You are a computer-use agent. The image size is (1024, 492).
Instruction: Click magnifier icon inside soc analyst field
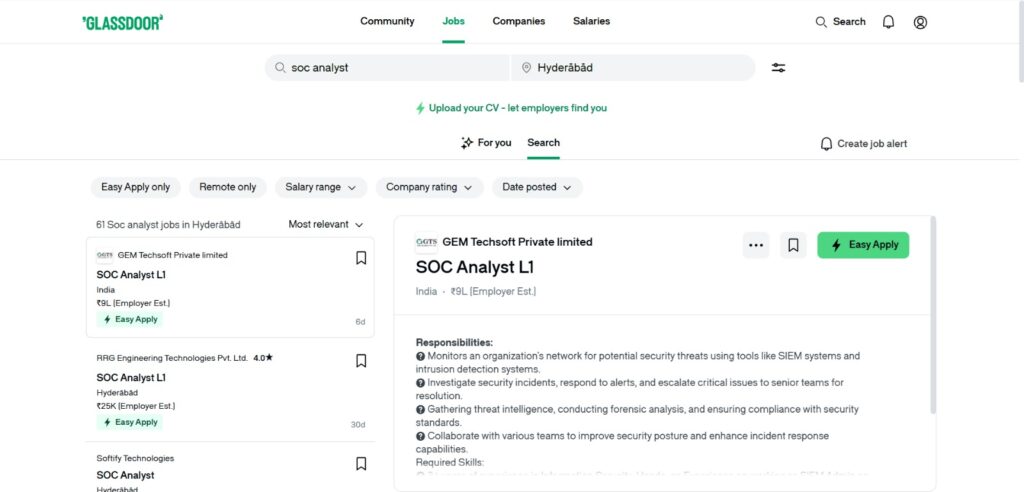click(x=280, y=68)
